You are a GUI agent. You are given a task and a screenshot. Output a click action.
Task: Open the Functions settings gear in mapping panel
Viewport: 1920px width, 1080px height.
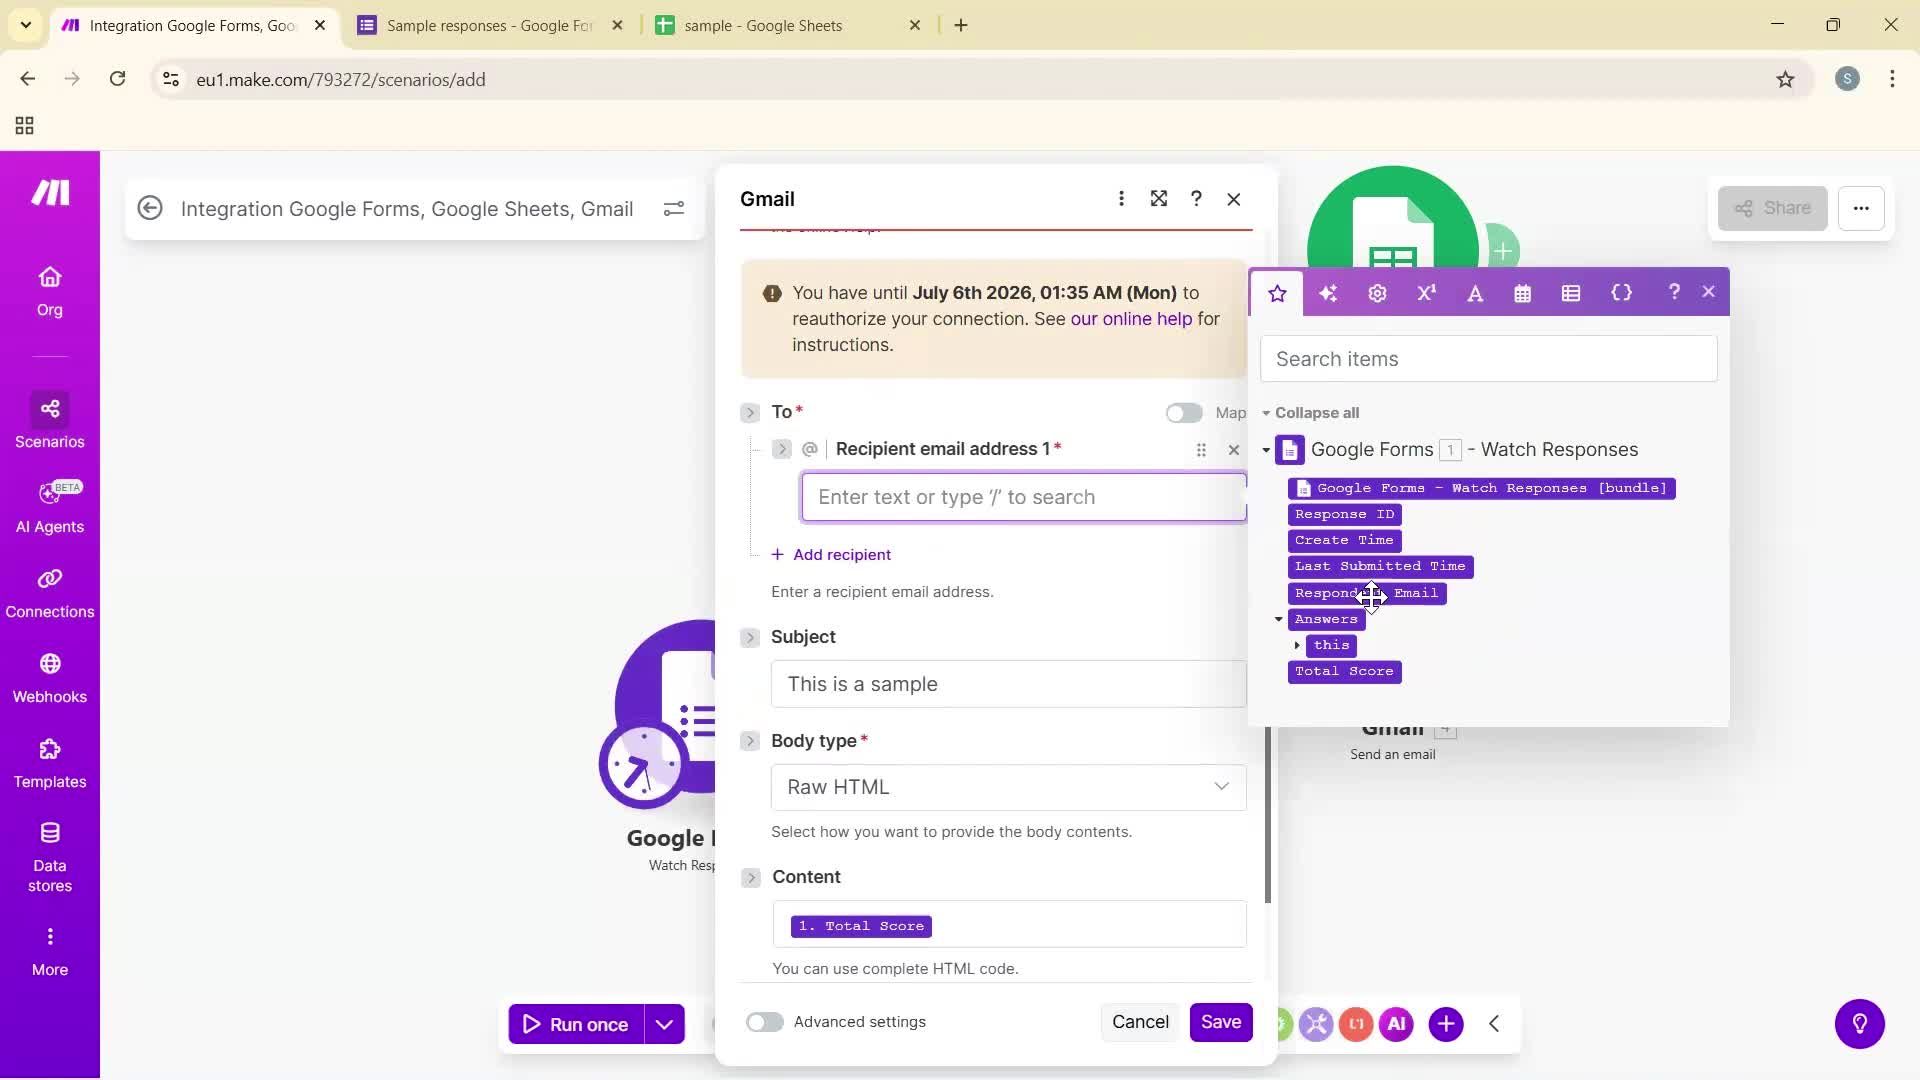[1377, 292]
